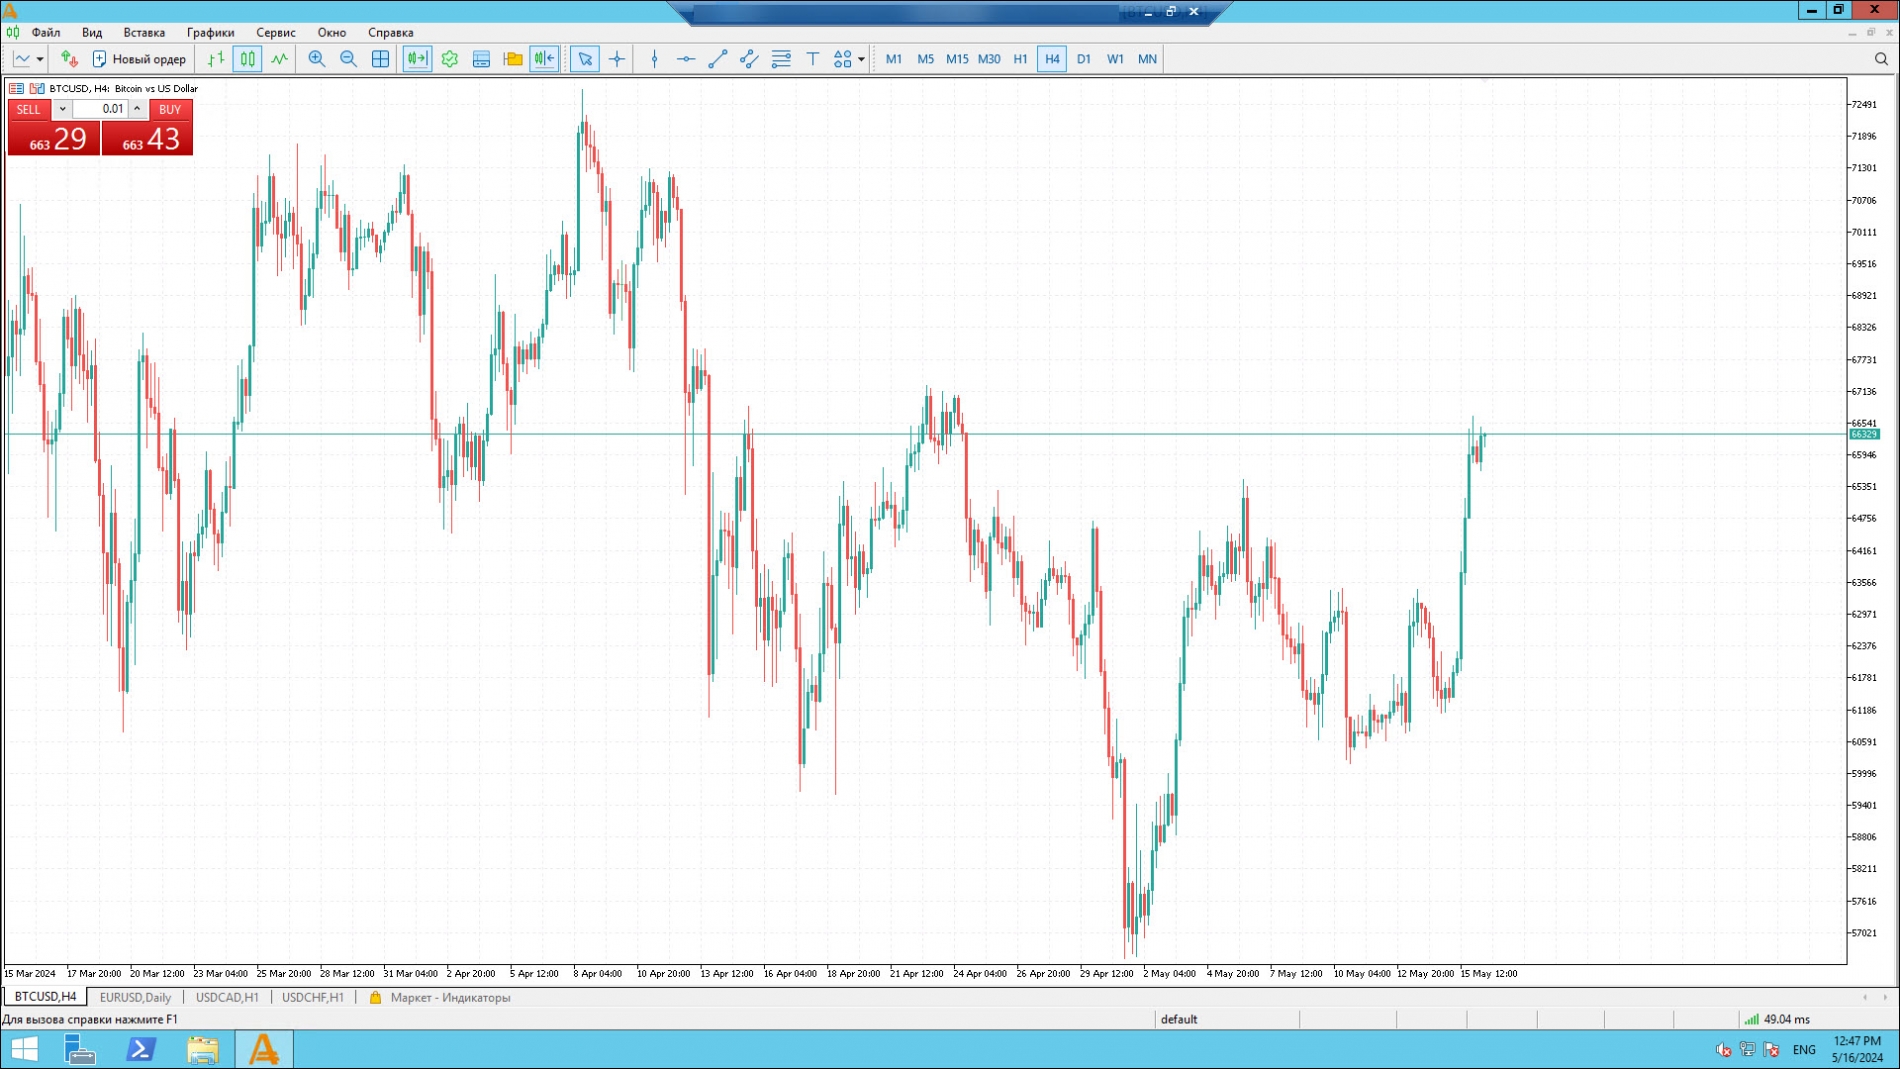
Task: Choose the trendline drawing tool
Action: pos(717,59)
